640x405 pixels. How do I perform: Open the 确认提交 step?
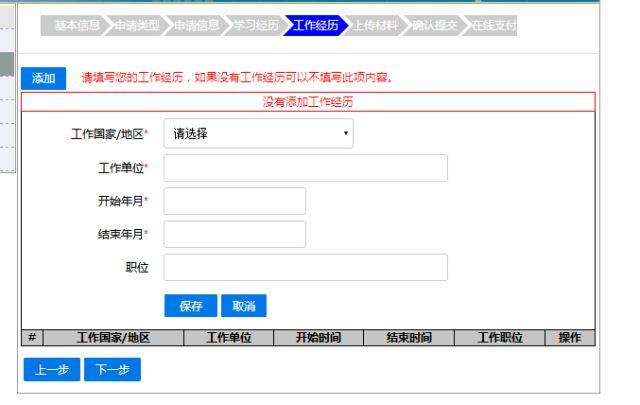click(436, 26)
